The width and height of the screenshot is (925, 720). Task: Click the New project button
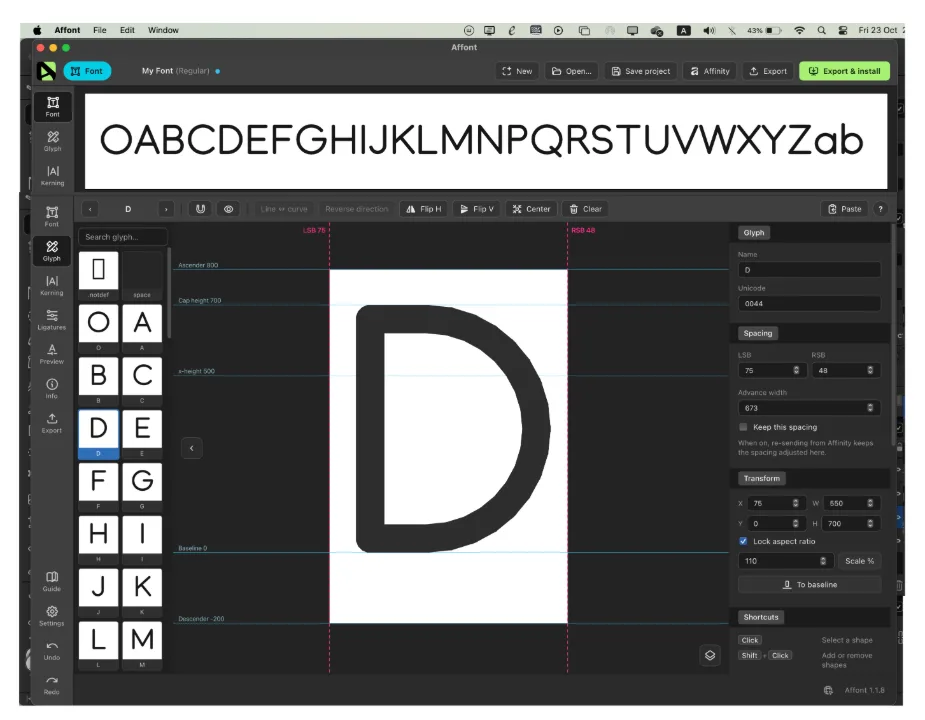click(x=517, y=71)
